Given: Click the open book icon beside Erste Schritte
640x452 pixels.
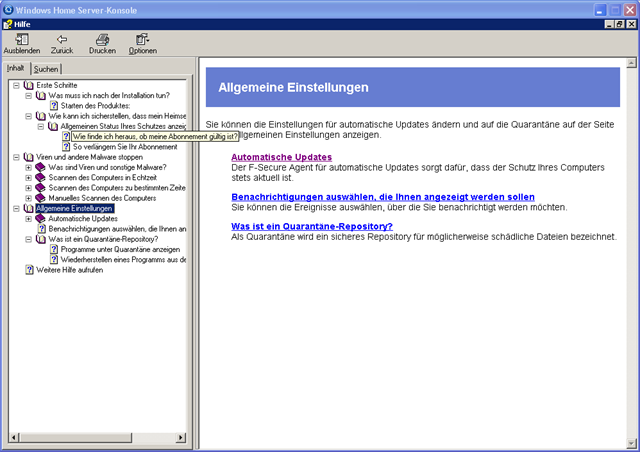Looking at the screenshot, I should point(29,85).
